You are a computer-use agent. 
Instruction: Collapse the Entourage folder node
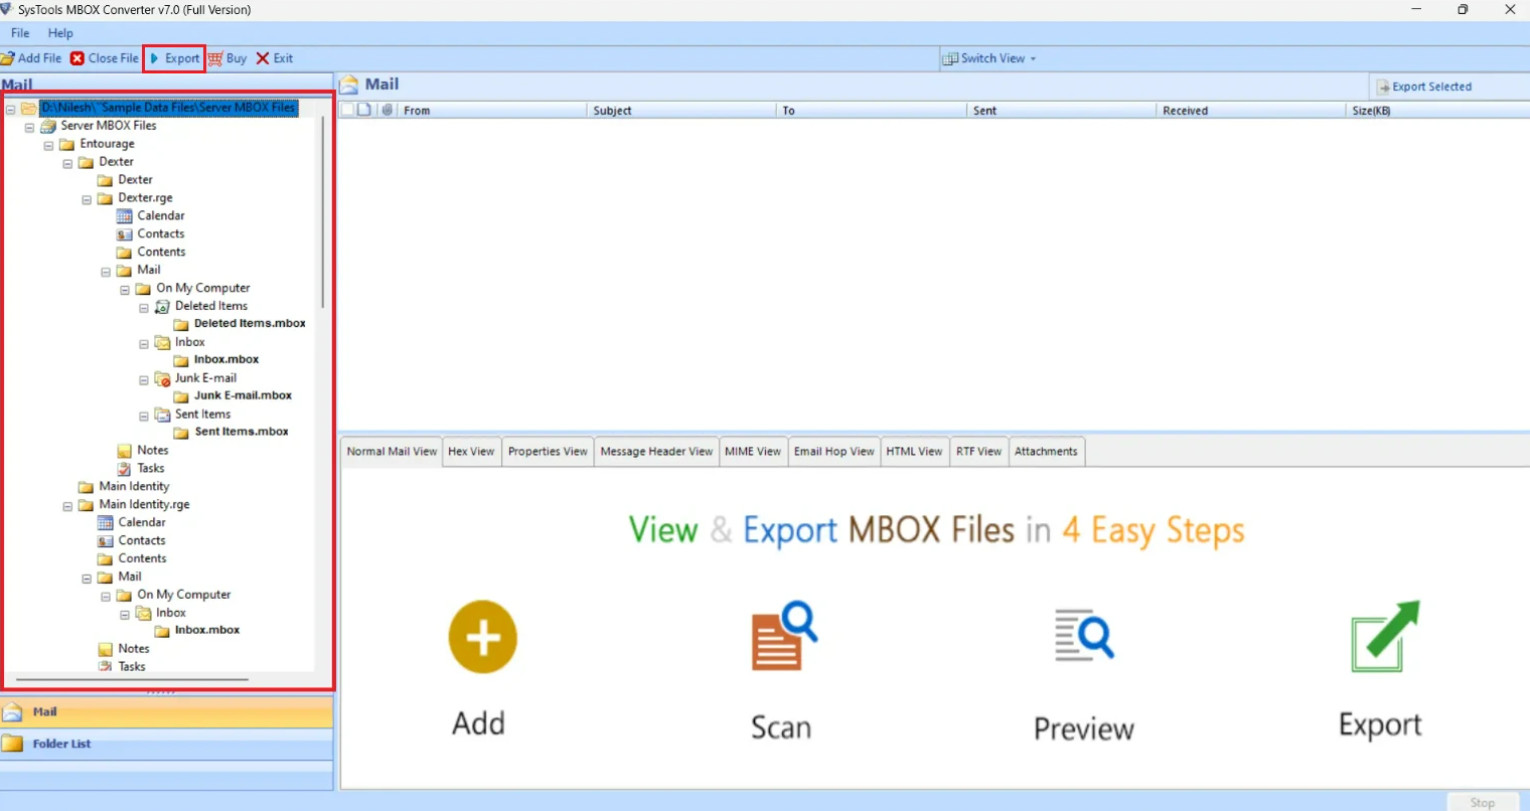pyautogui.click(x=49, y=145)
